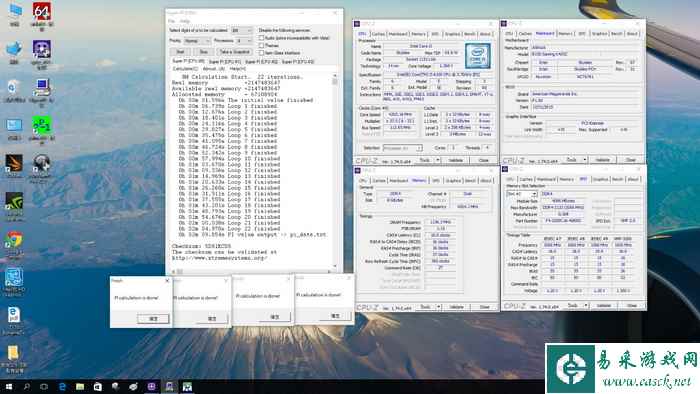Open the Selection processor dropdown in CPU-Z
700x394 pixels.
click(402, 148)
